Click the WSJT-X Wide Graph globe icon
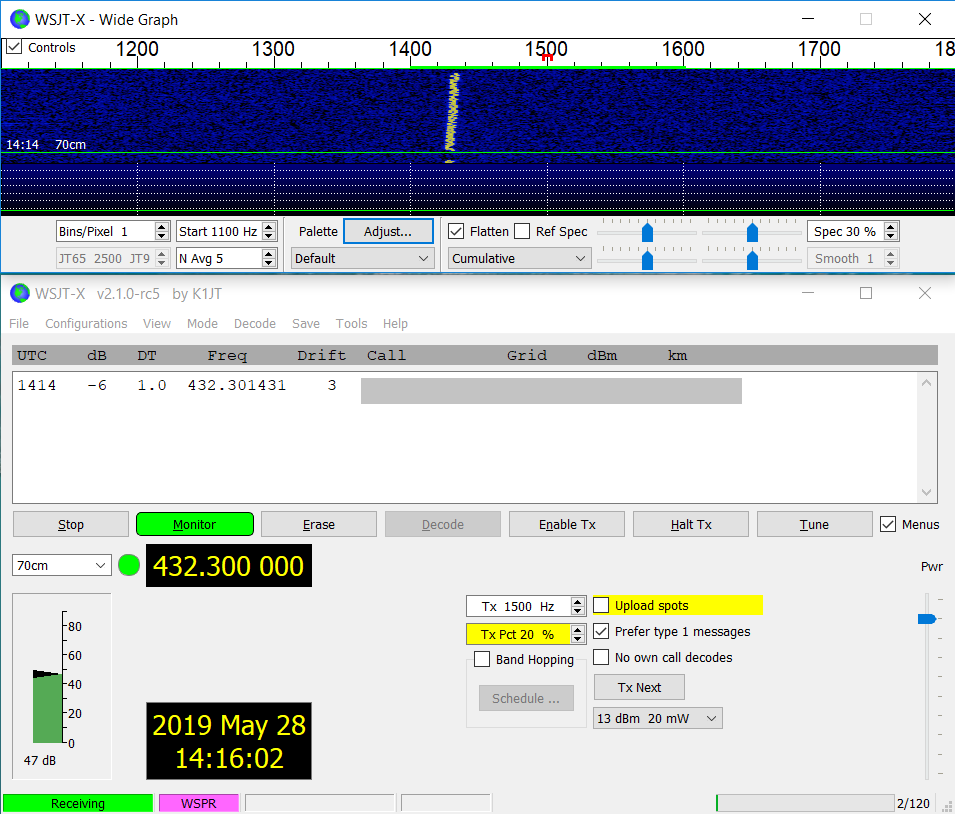The image size is (955, 814). (19, 19)
